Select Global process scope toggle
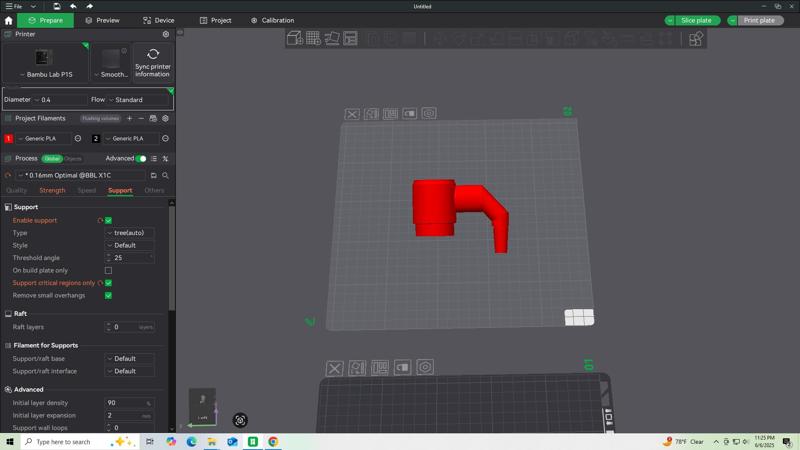 (52, 159)
